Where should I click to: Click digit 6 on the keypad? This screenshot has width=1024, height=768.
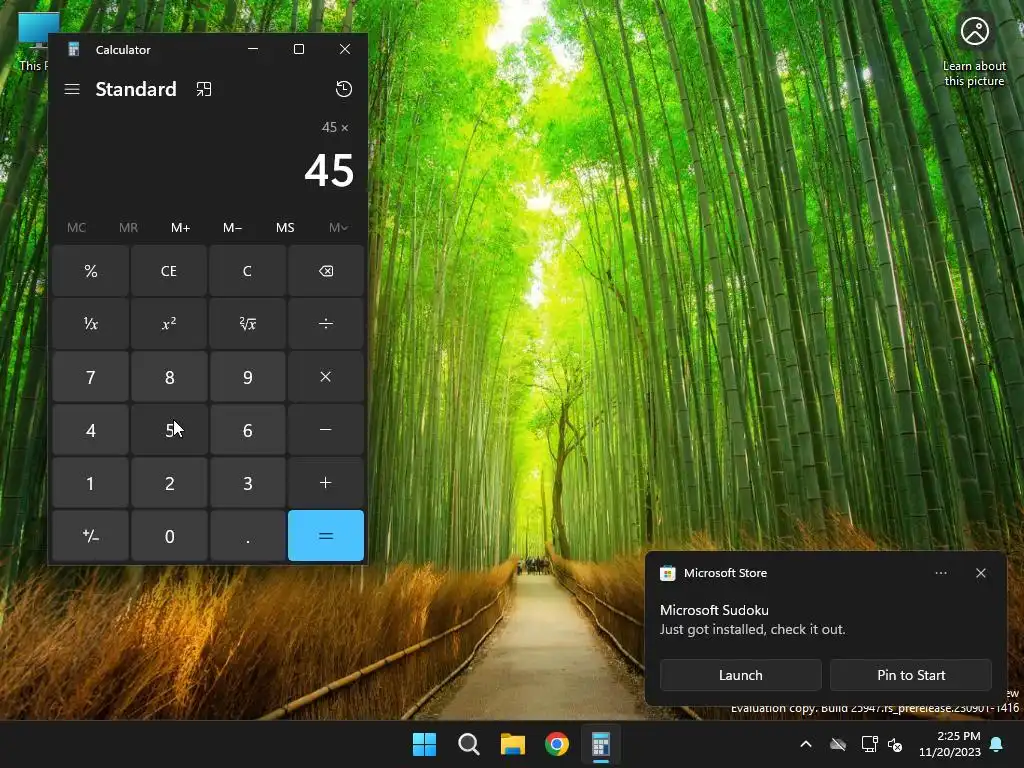click(248, 430)
